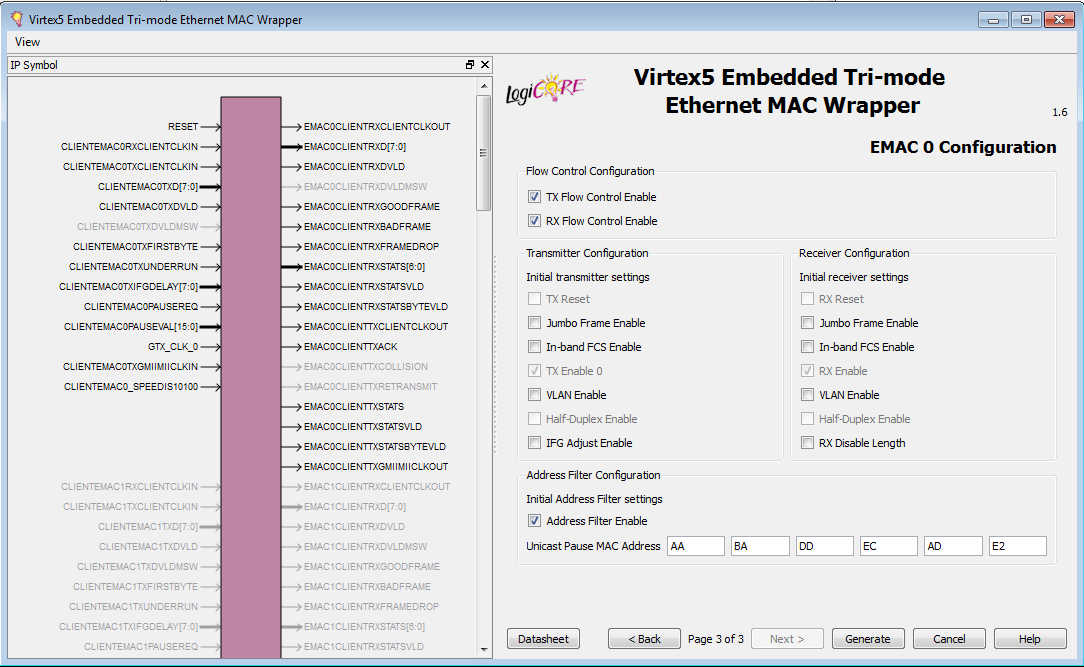This screenshot has width=1084, height=667.
Task: Click the E2 MAC address field
Action: pos(1018,546)
